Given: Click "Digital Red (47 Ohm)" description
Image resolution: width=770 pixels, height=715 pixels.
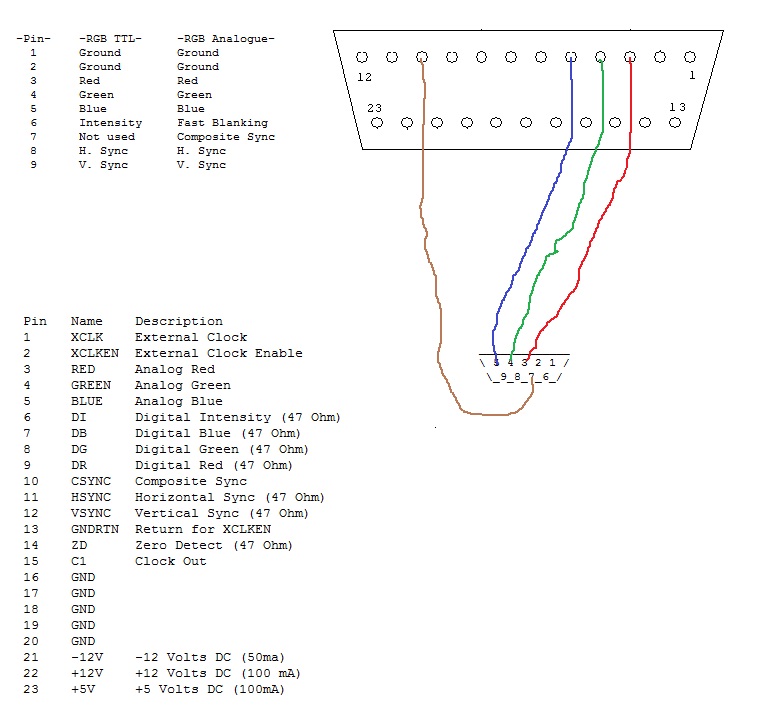Looking at the screenshot, I should (214, 466).
